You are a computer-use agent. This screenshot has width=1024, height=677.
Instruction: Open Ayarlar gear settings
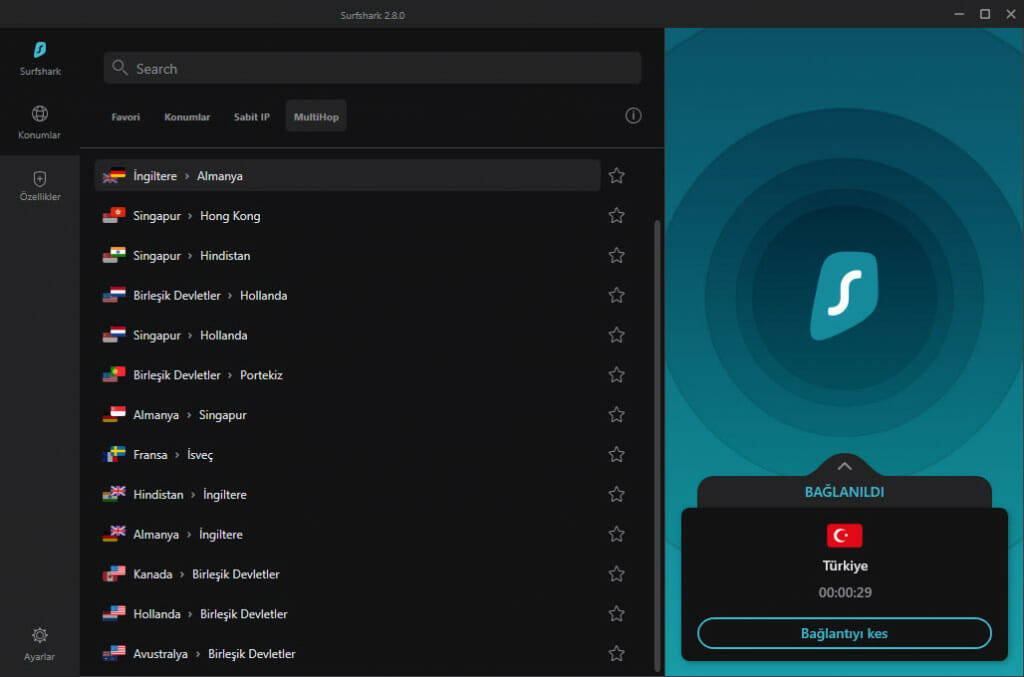[39, 644]
